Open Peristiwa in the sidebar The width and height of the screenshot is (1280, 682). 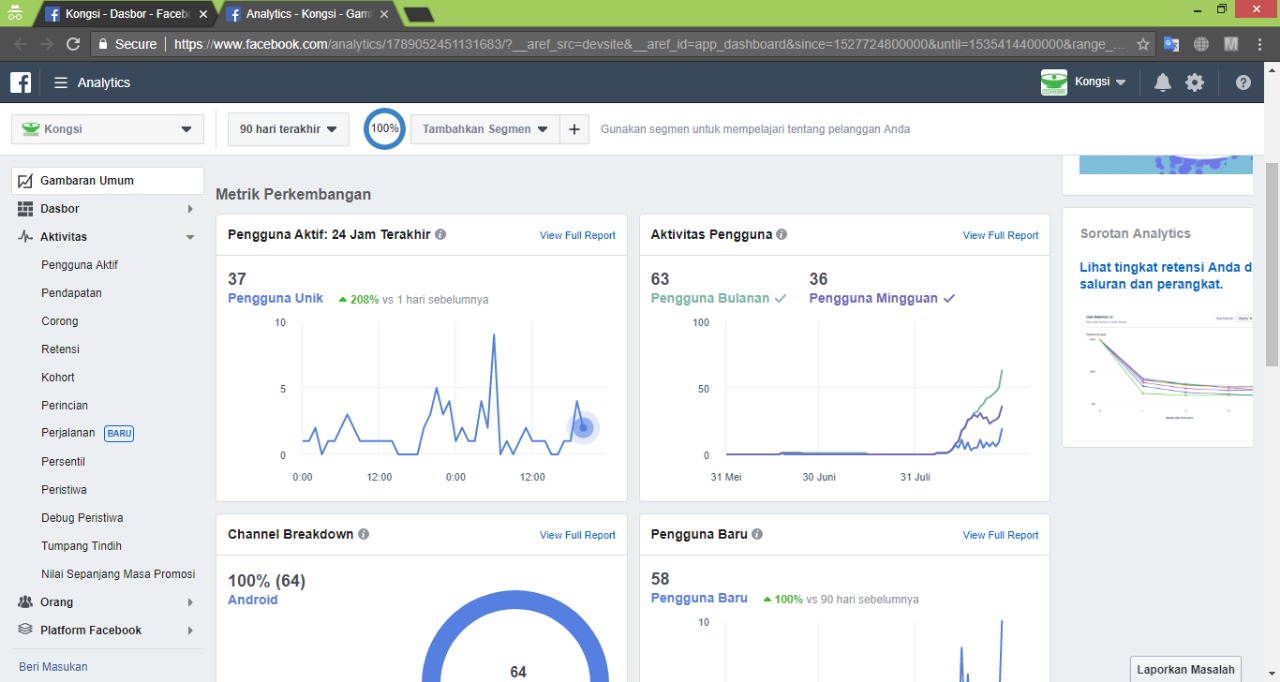pos(64,490)
